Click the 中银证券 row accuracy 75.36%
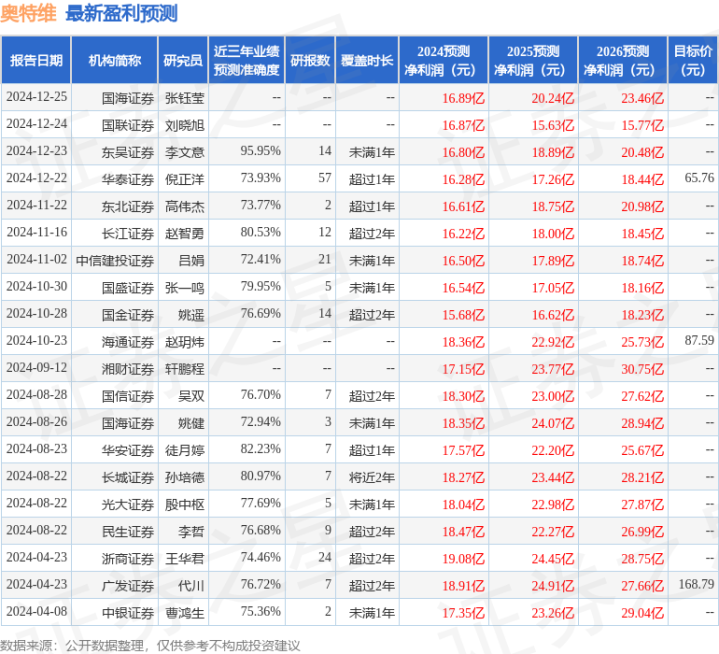Image resolution: width=719 pixels, height=654 pixels. click(x=260, y=611)
